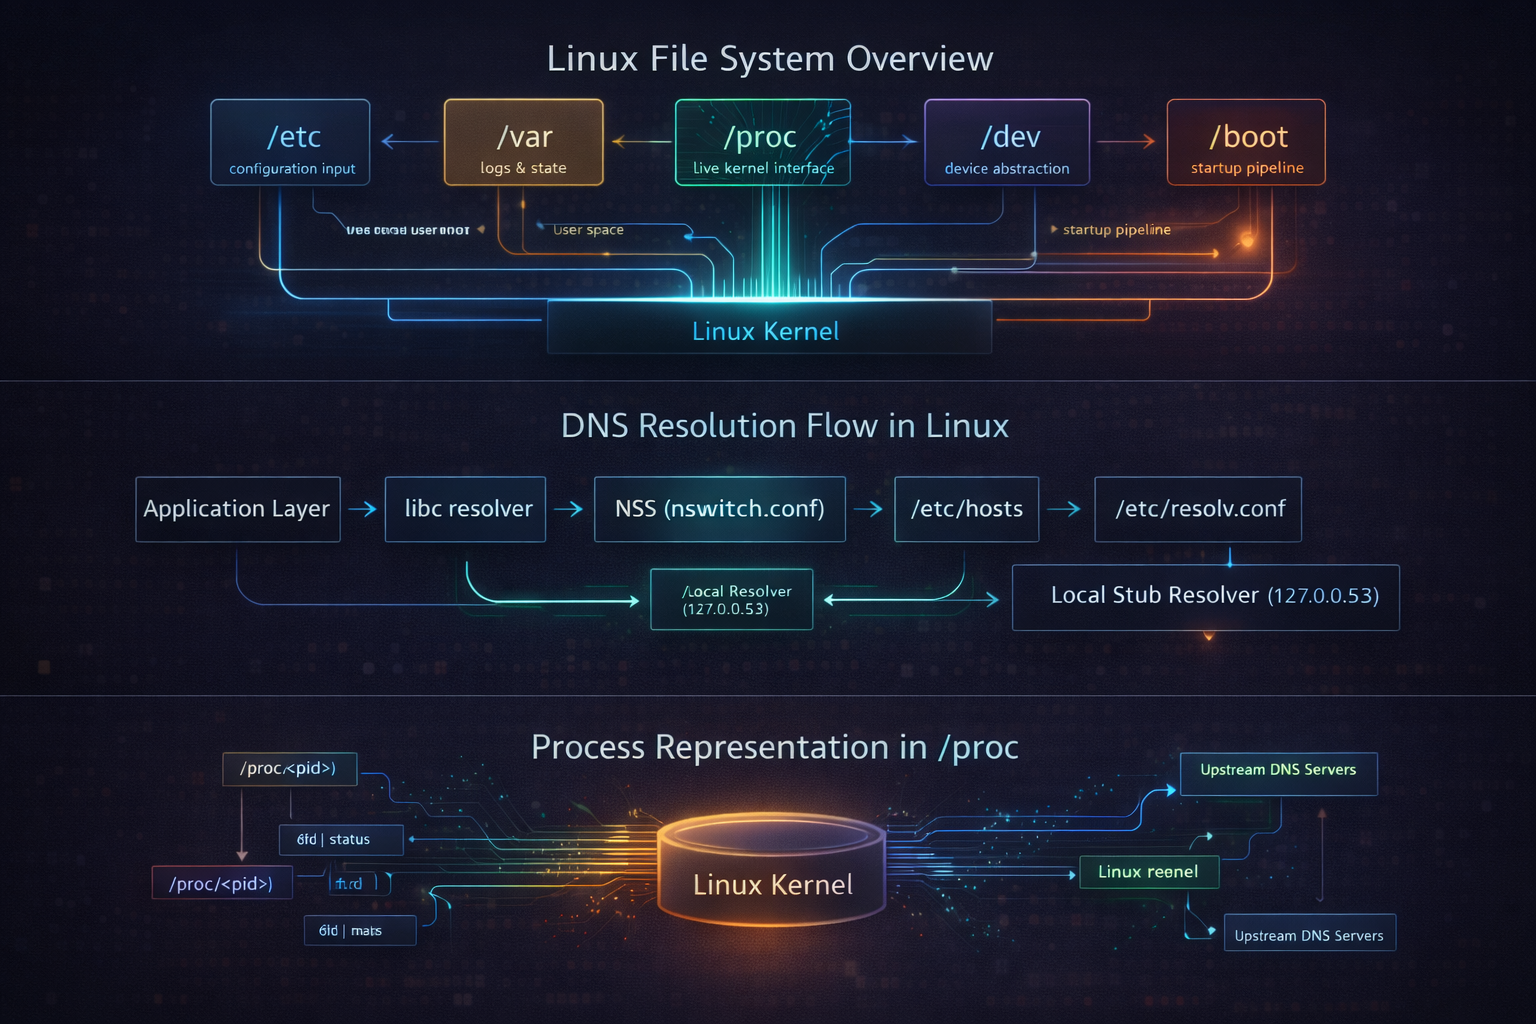Select the gray /proc.<pid>) box at top left

click(289, 769)
